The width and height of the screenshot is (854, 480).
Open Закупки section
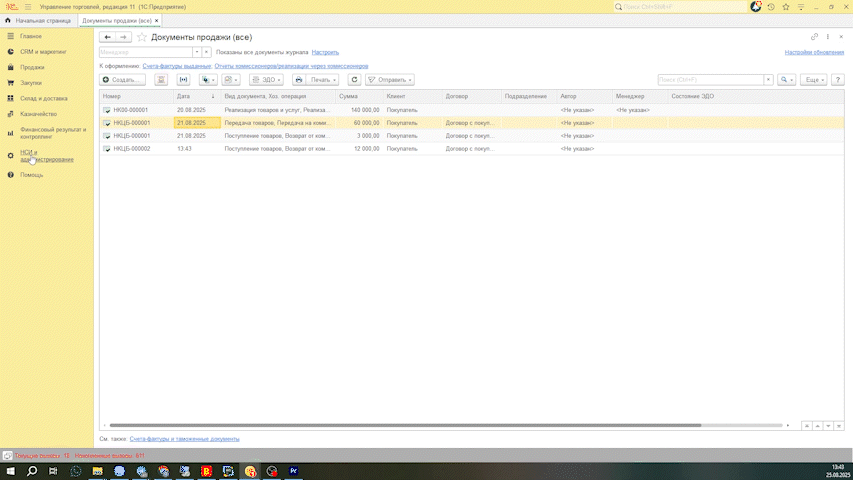point(31,83)
